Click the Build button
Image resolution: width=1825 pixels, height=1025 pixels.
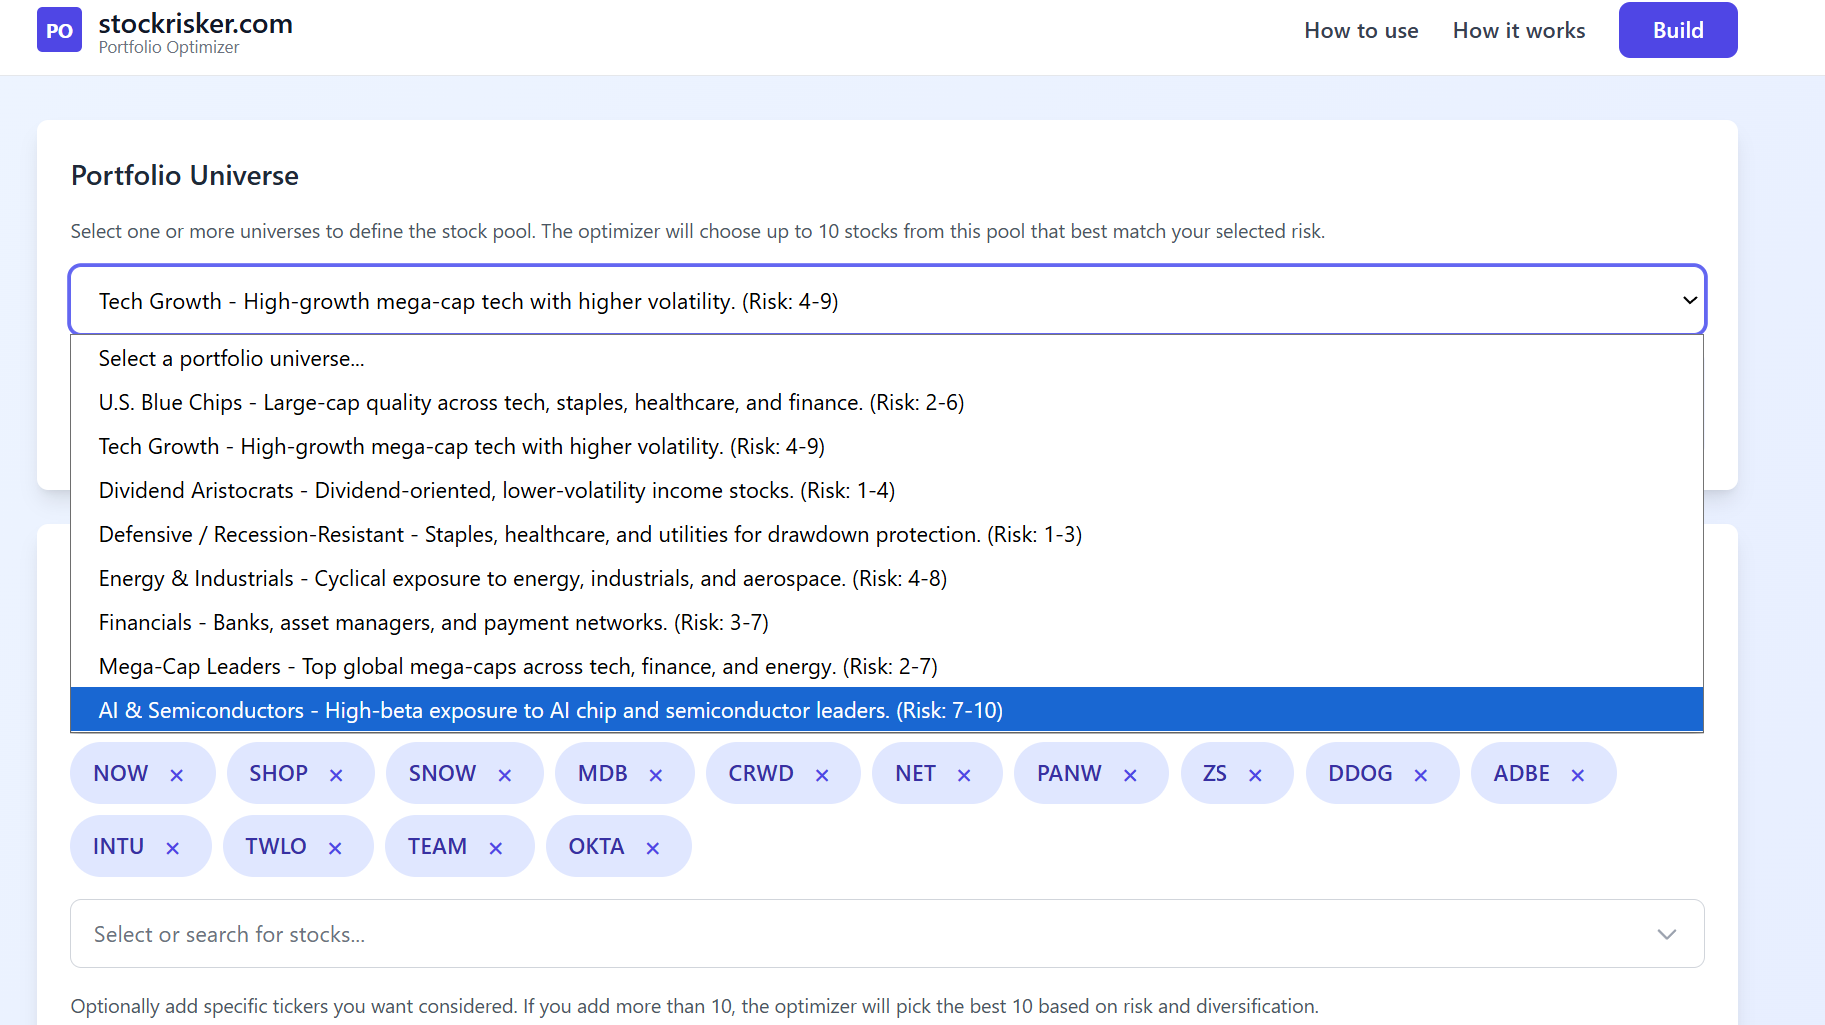[1677, 30]
